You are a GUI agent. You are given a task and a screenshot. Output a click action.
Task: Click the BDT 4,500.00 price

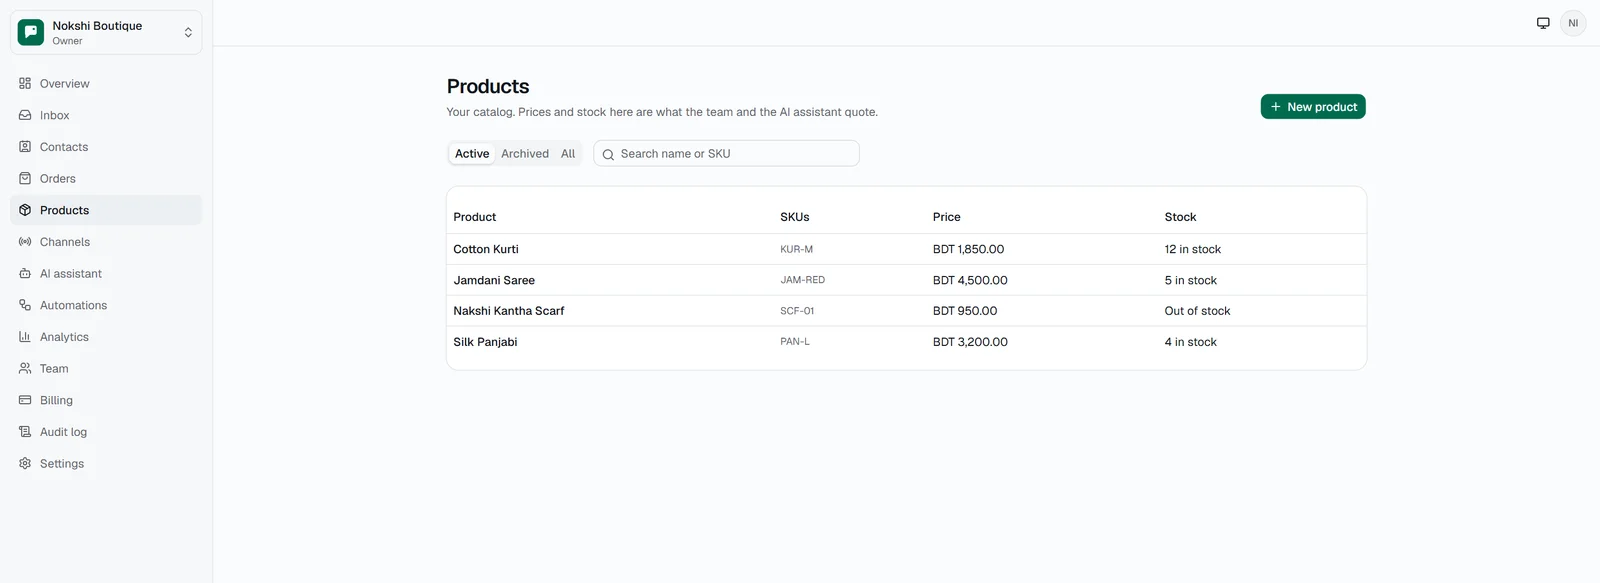pyautogui.click(x=970, y=280)
